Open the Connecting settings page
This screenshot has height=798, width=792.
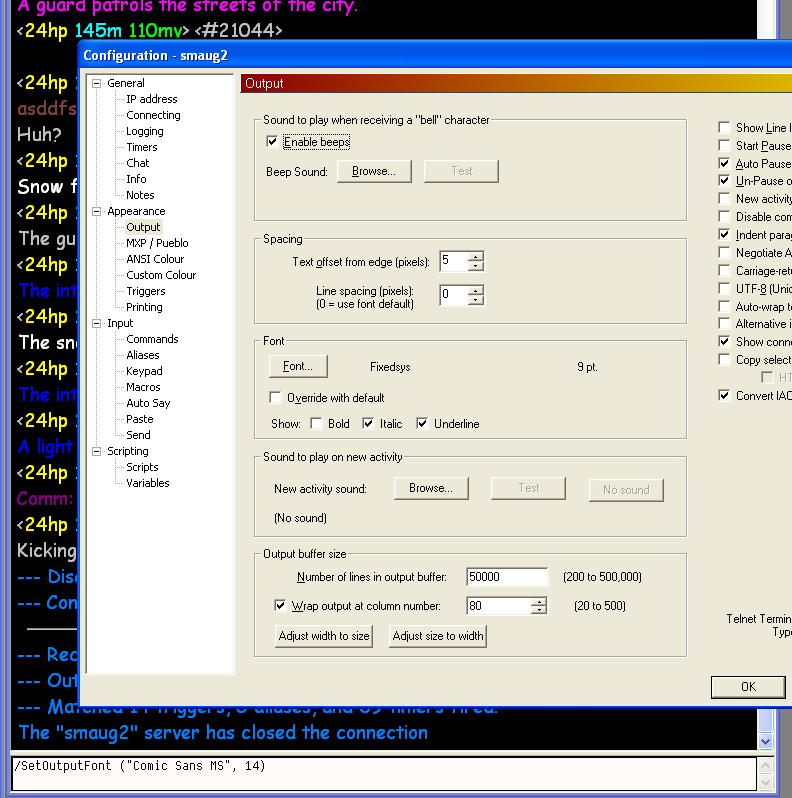click(x=153, y=115)
